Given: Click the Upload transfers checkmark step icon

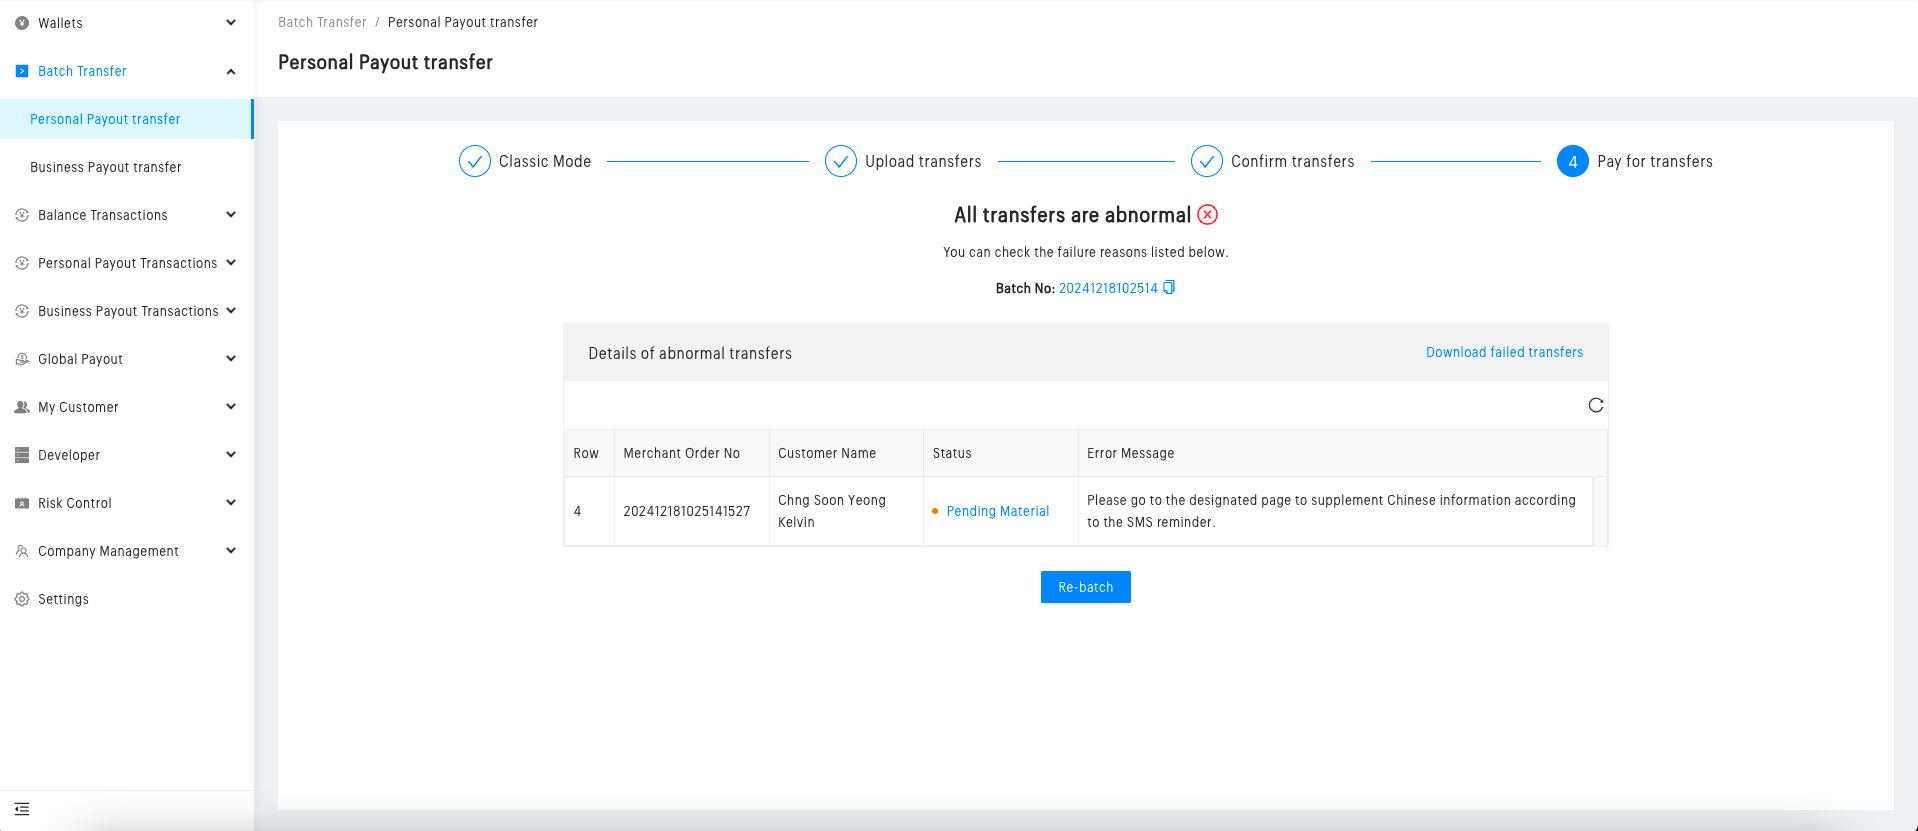Looking at the screenshot, I should pos(840,161).
